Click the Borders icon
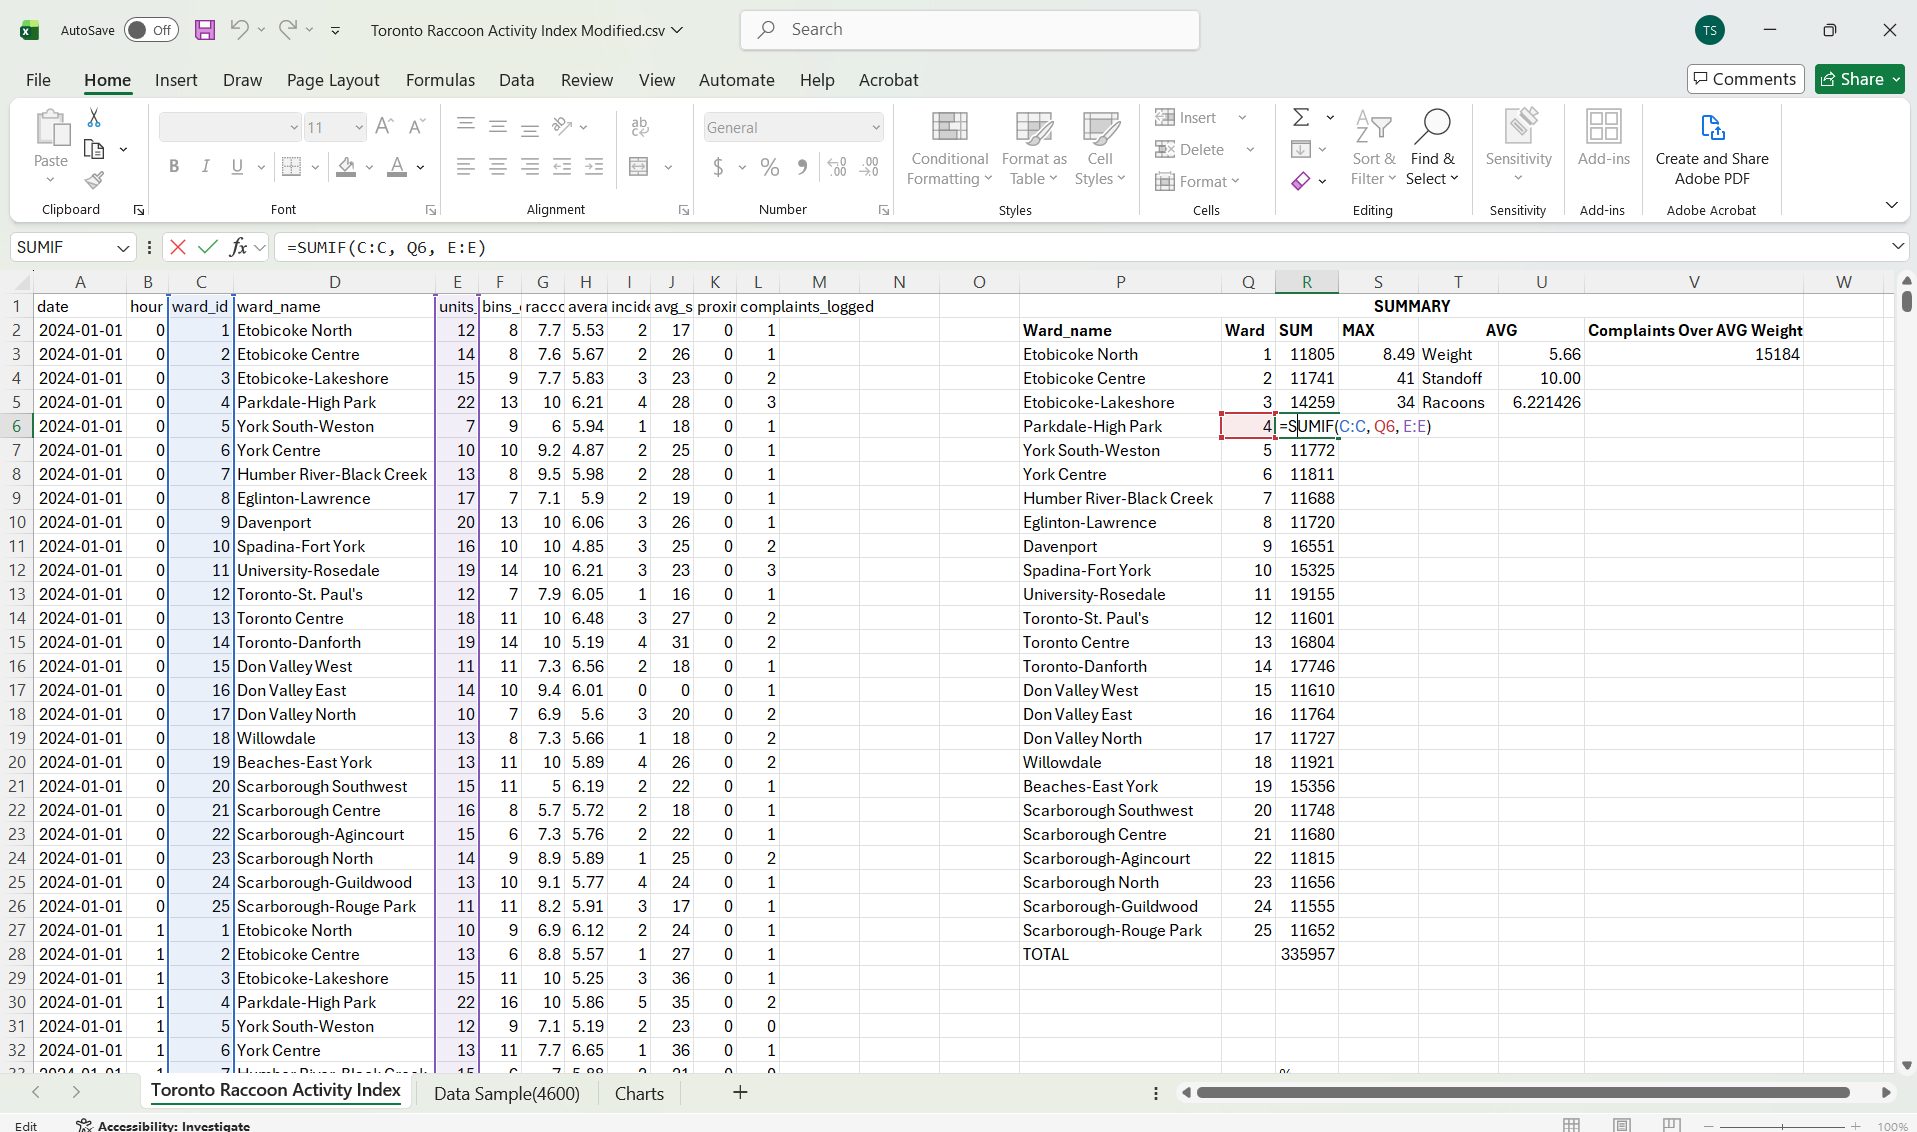This screenshot has width=1917, height=1132. click(291, 167)
